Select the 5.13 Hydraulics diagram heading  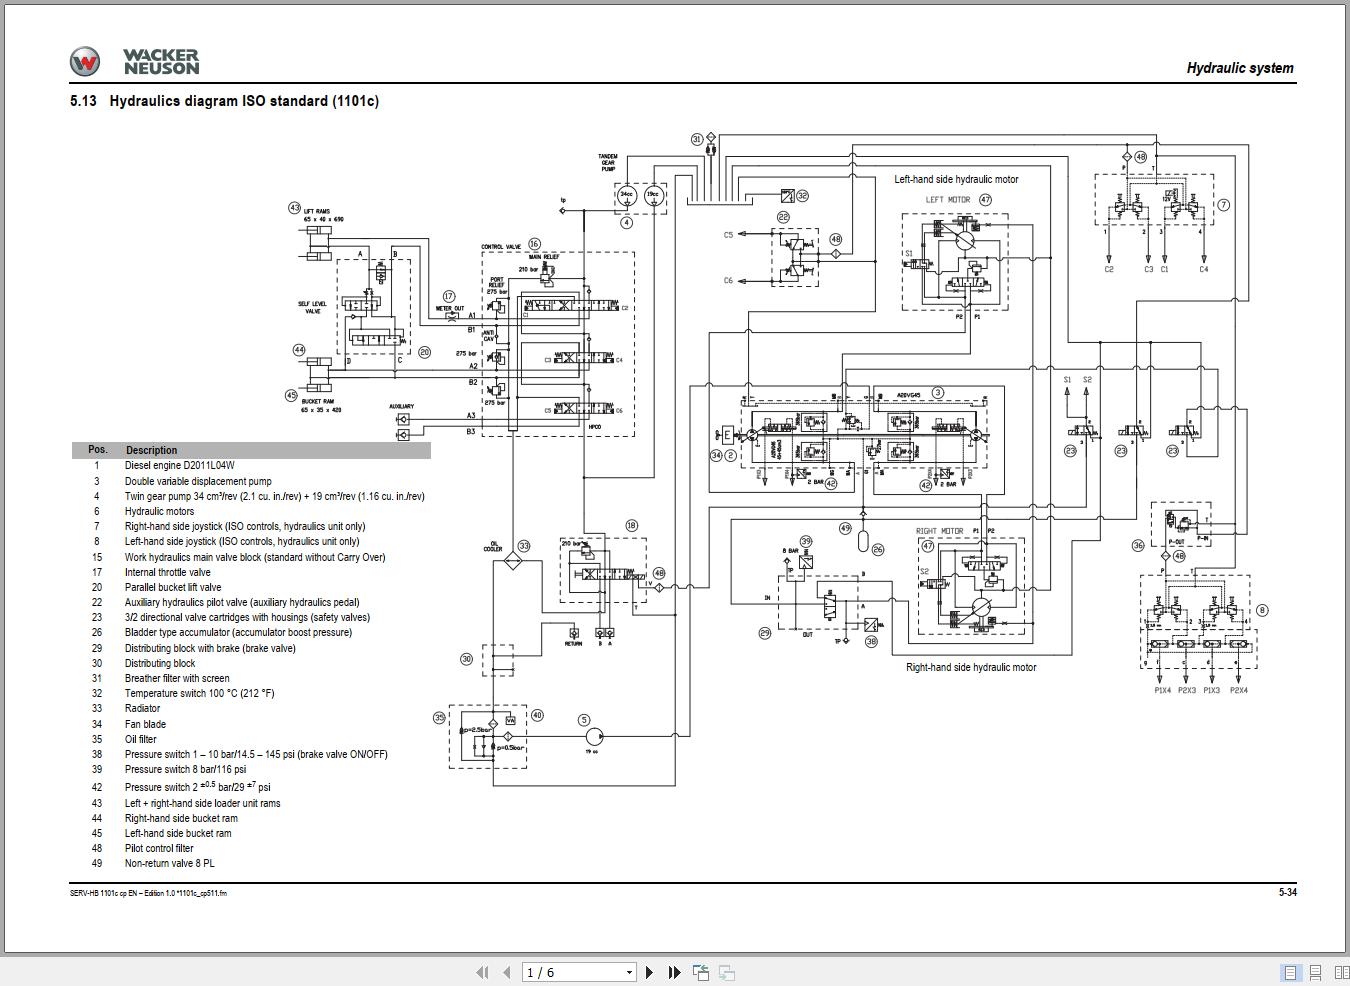pos(225,101)
